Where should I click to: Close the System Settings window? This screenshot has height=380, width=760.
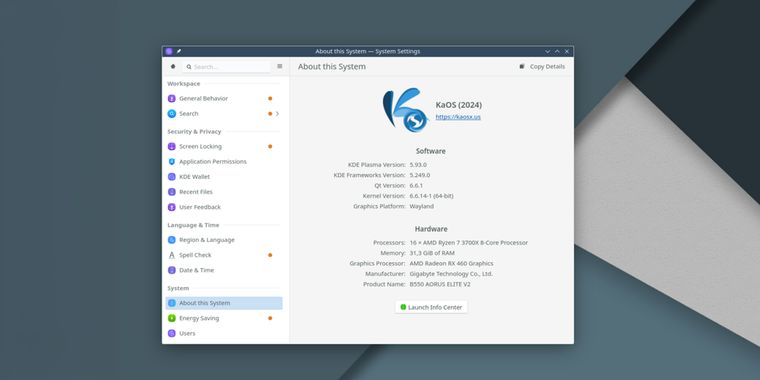[567, 51]
